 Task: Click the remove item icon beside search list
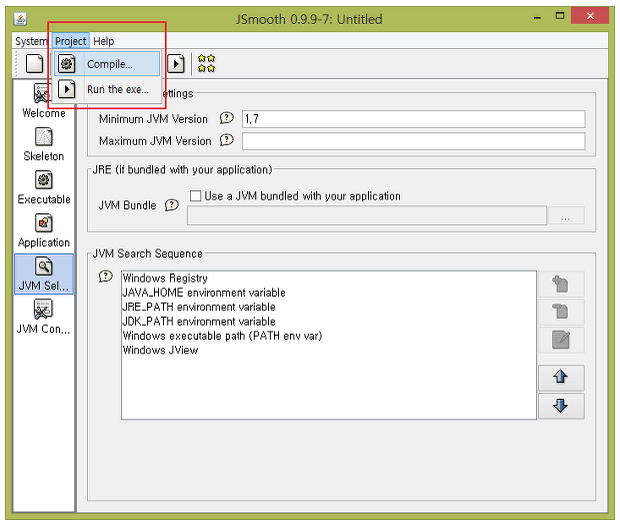(x=561, y=311)
